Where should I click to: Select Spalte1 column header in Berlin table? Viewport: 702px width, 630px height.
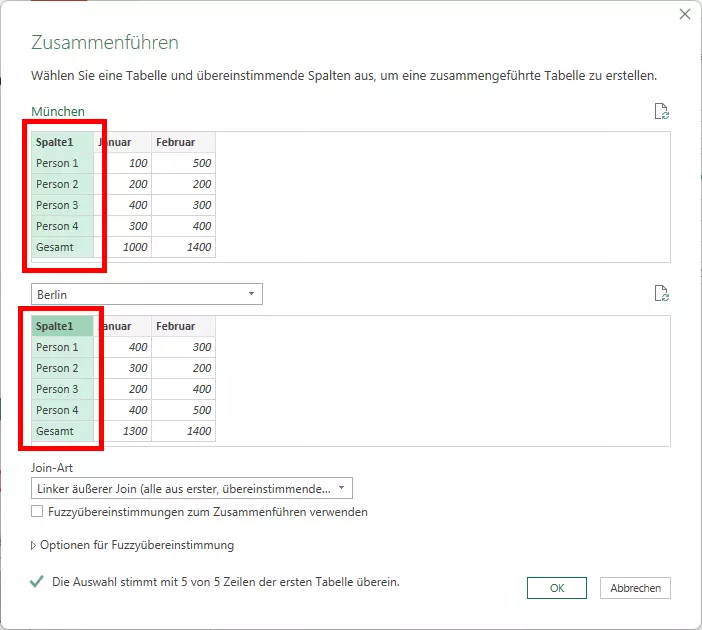point(62,326)
